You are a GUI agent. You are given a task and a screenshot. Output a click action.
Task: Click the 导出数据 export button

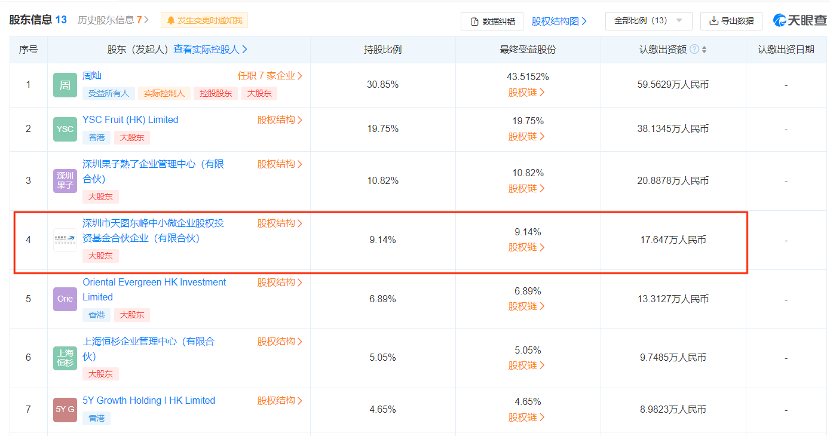click(734, 20)
